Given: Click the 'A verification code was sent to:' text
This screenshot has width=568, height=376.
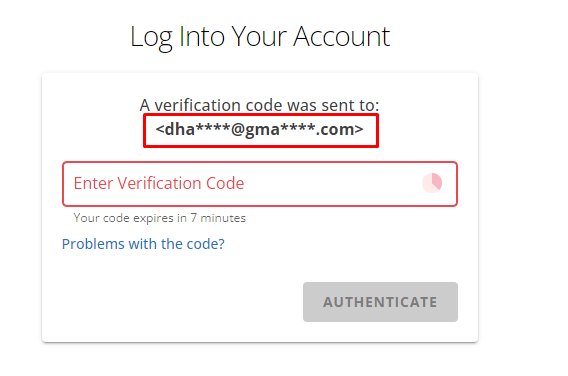Looking at the screenshot, I should 259,105.
